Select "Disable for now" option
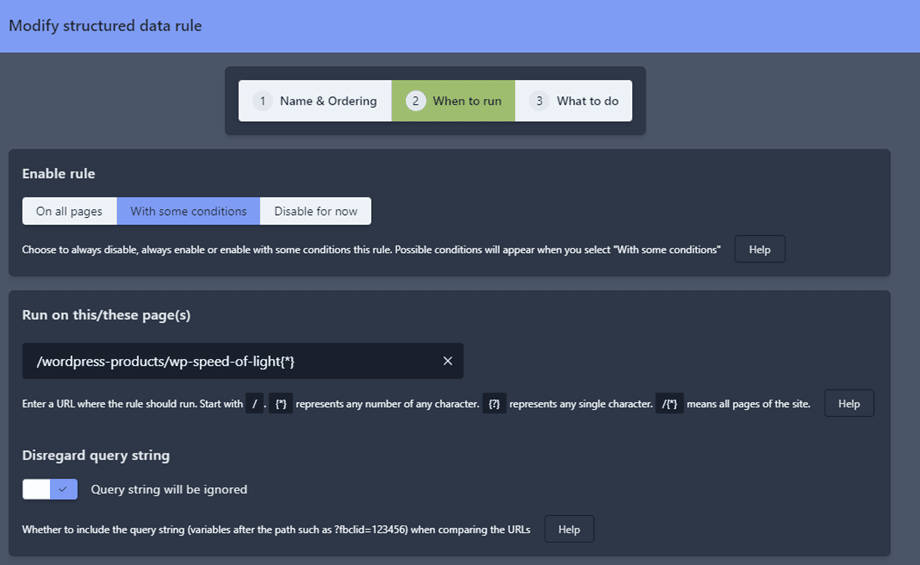Viewport: 920px width, 565px height. (x=315, y=211)
